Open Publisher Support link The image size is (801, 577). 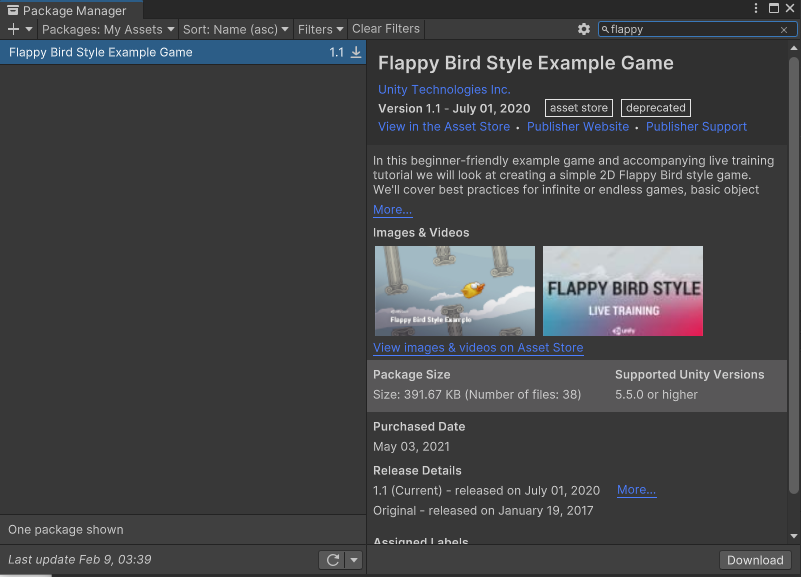point(696,127)
